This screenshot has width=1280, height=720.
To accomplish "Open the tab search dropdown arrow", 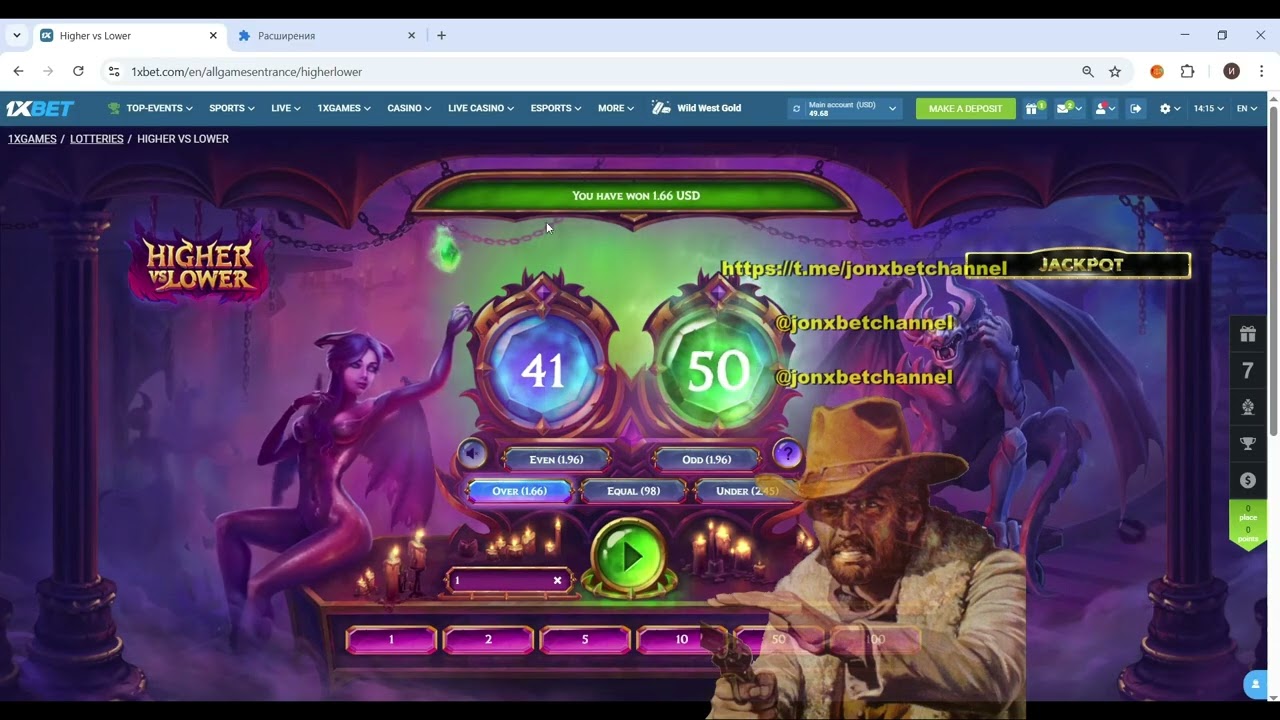I will (16, 35).
